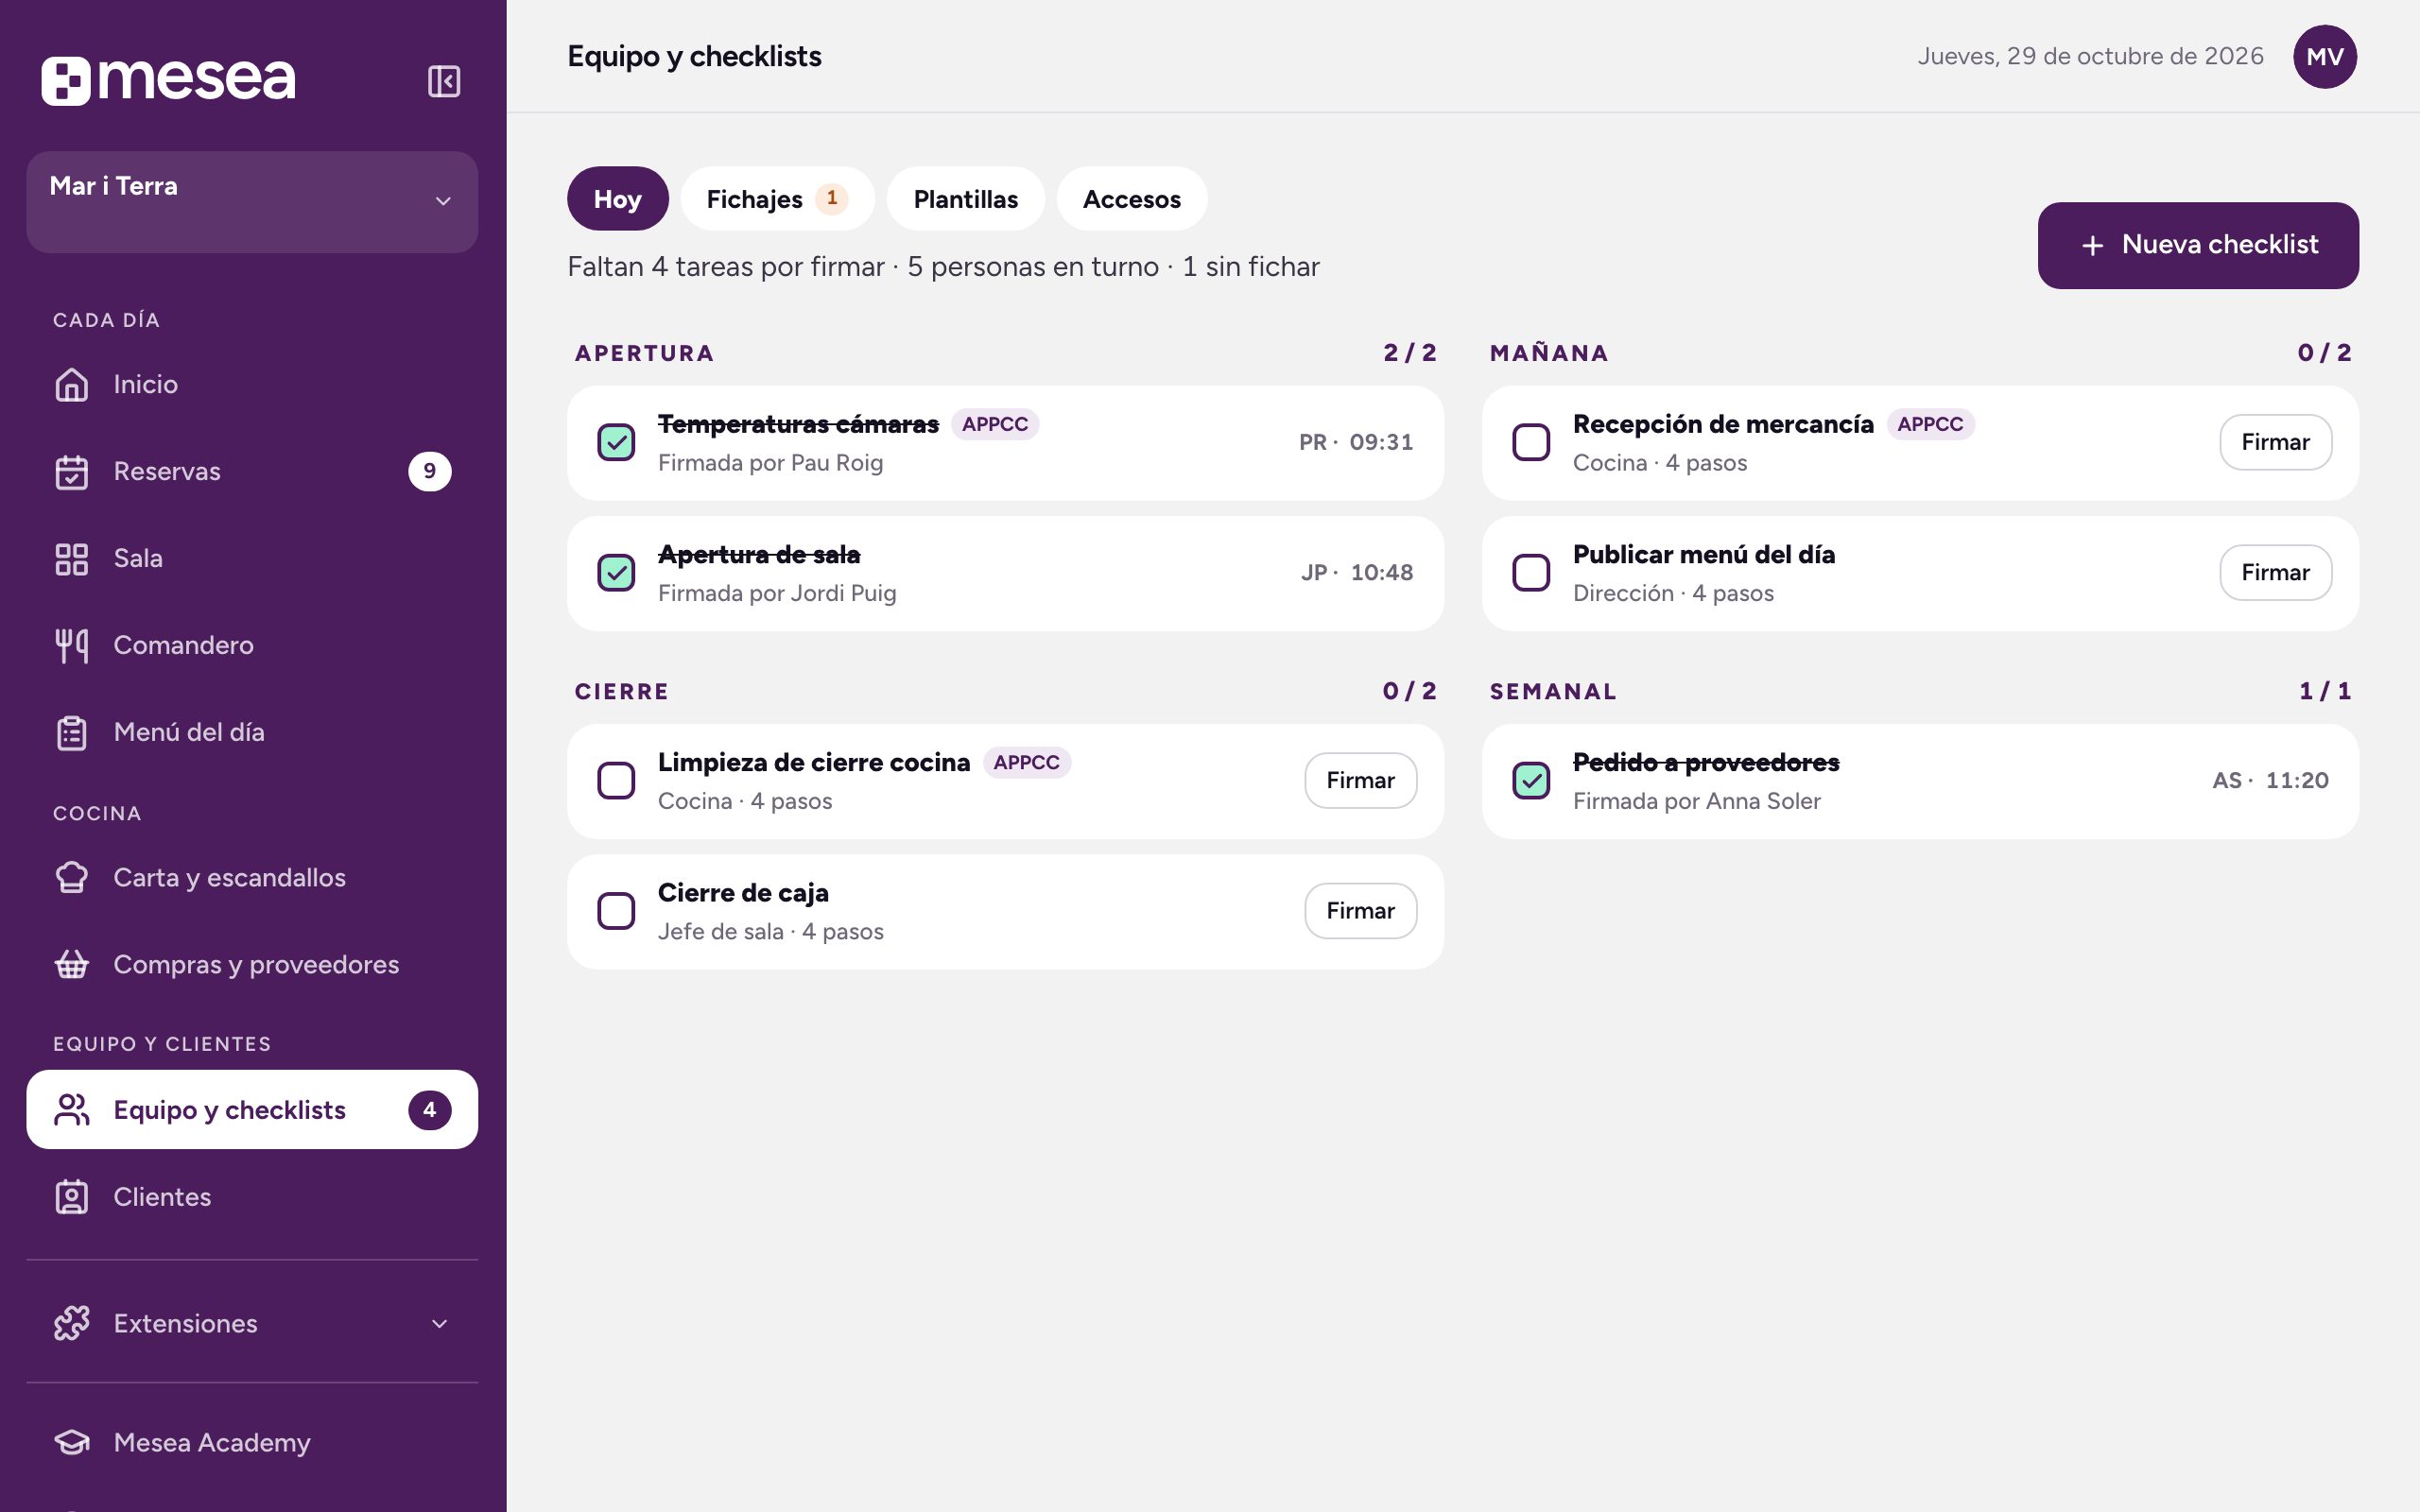Click 'PR · 09:31' signature time
Image resolution: width=2420 pixels, height=1512 pixels.
[1356, 442]
